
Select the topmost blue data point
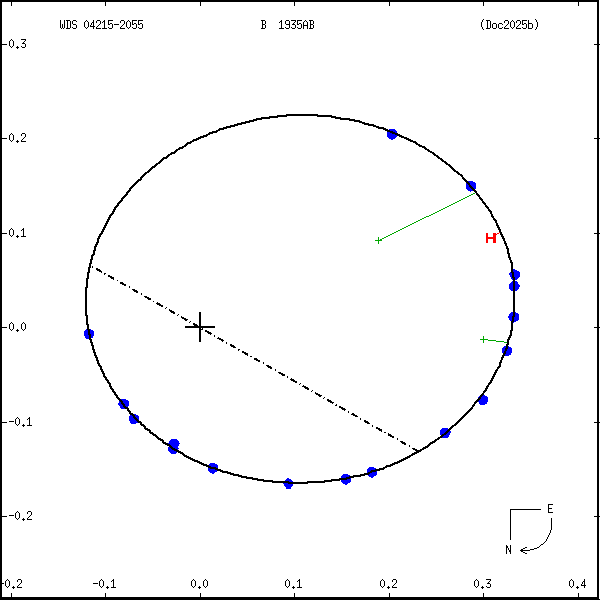(x=392, y=134)
